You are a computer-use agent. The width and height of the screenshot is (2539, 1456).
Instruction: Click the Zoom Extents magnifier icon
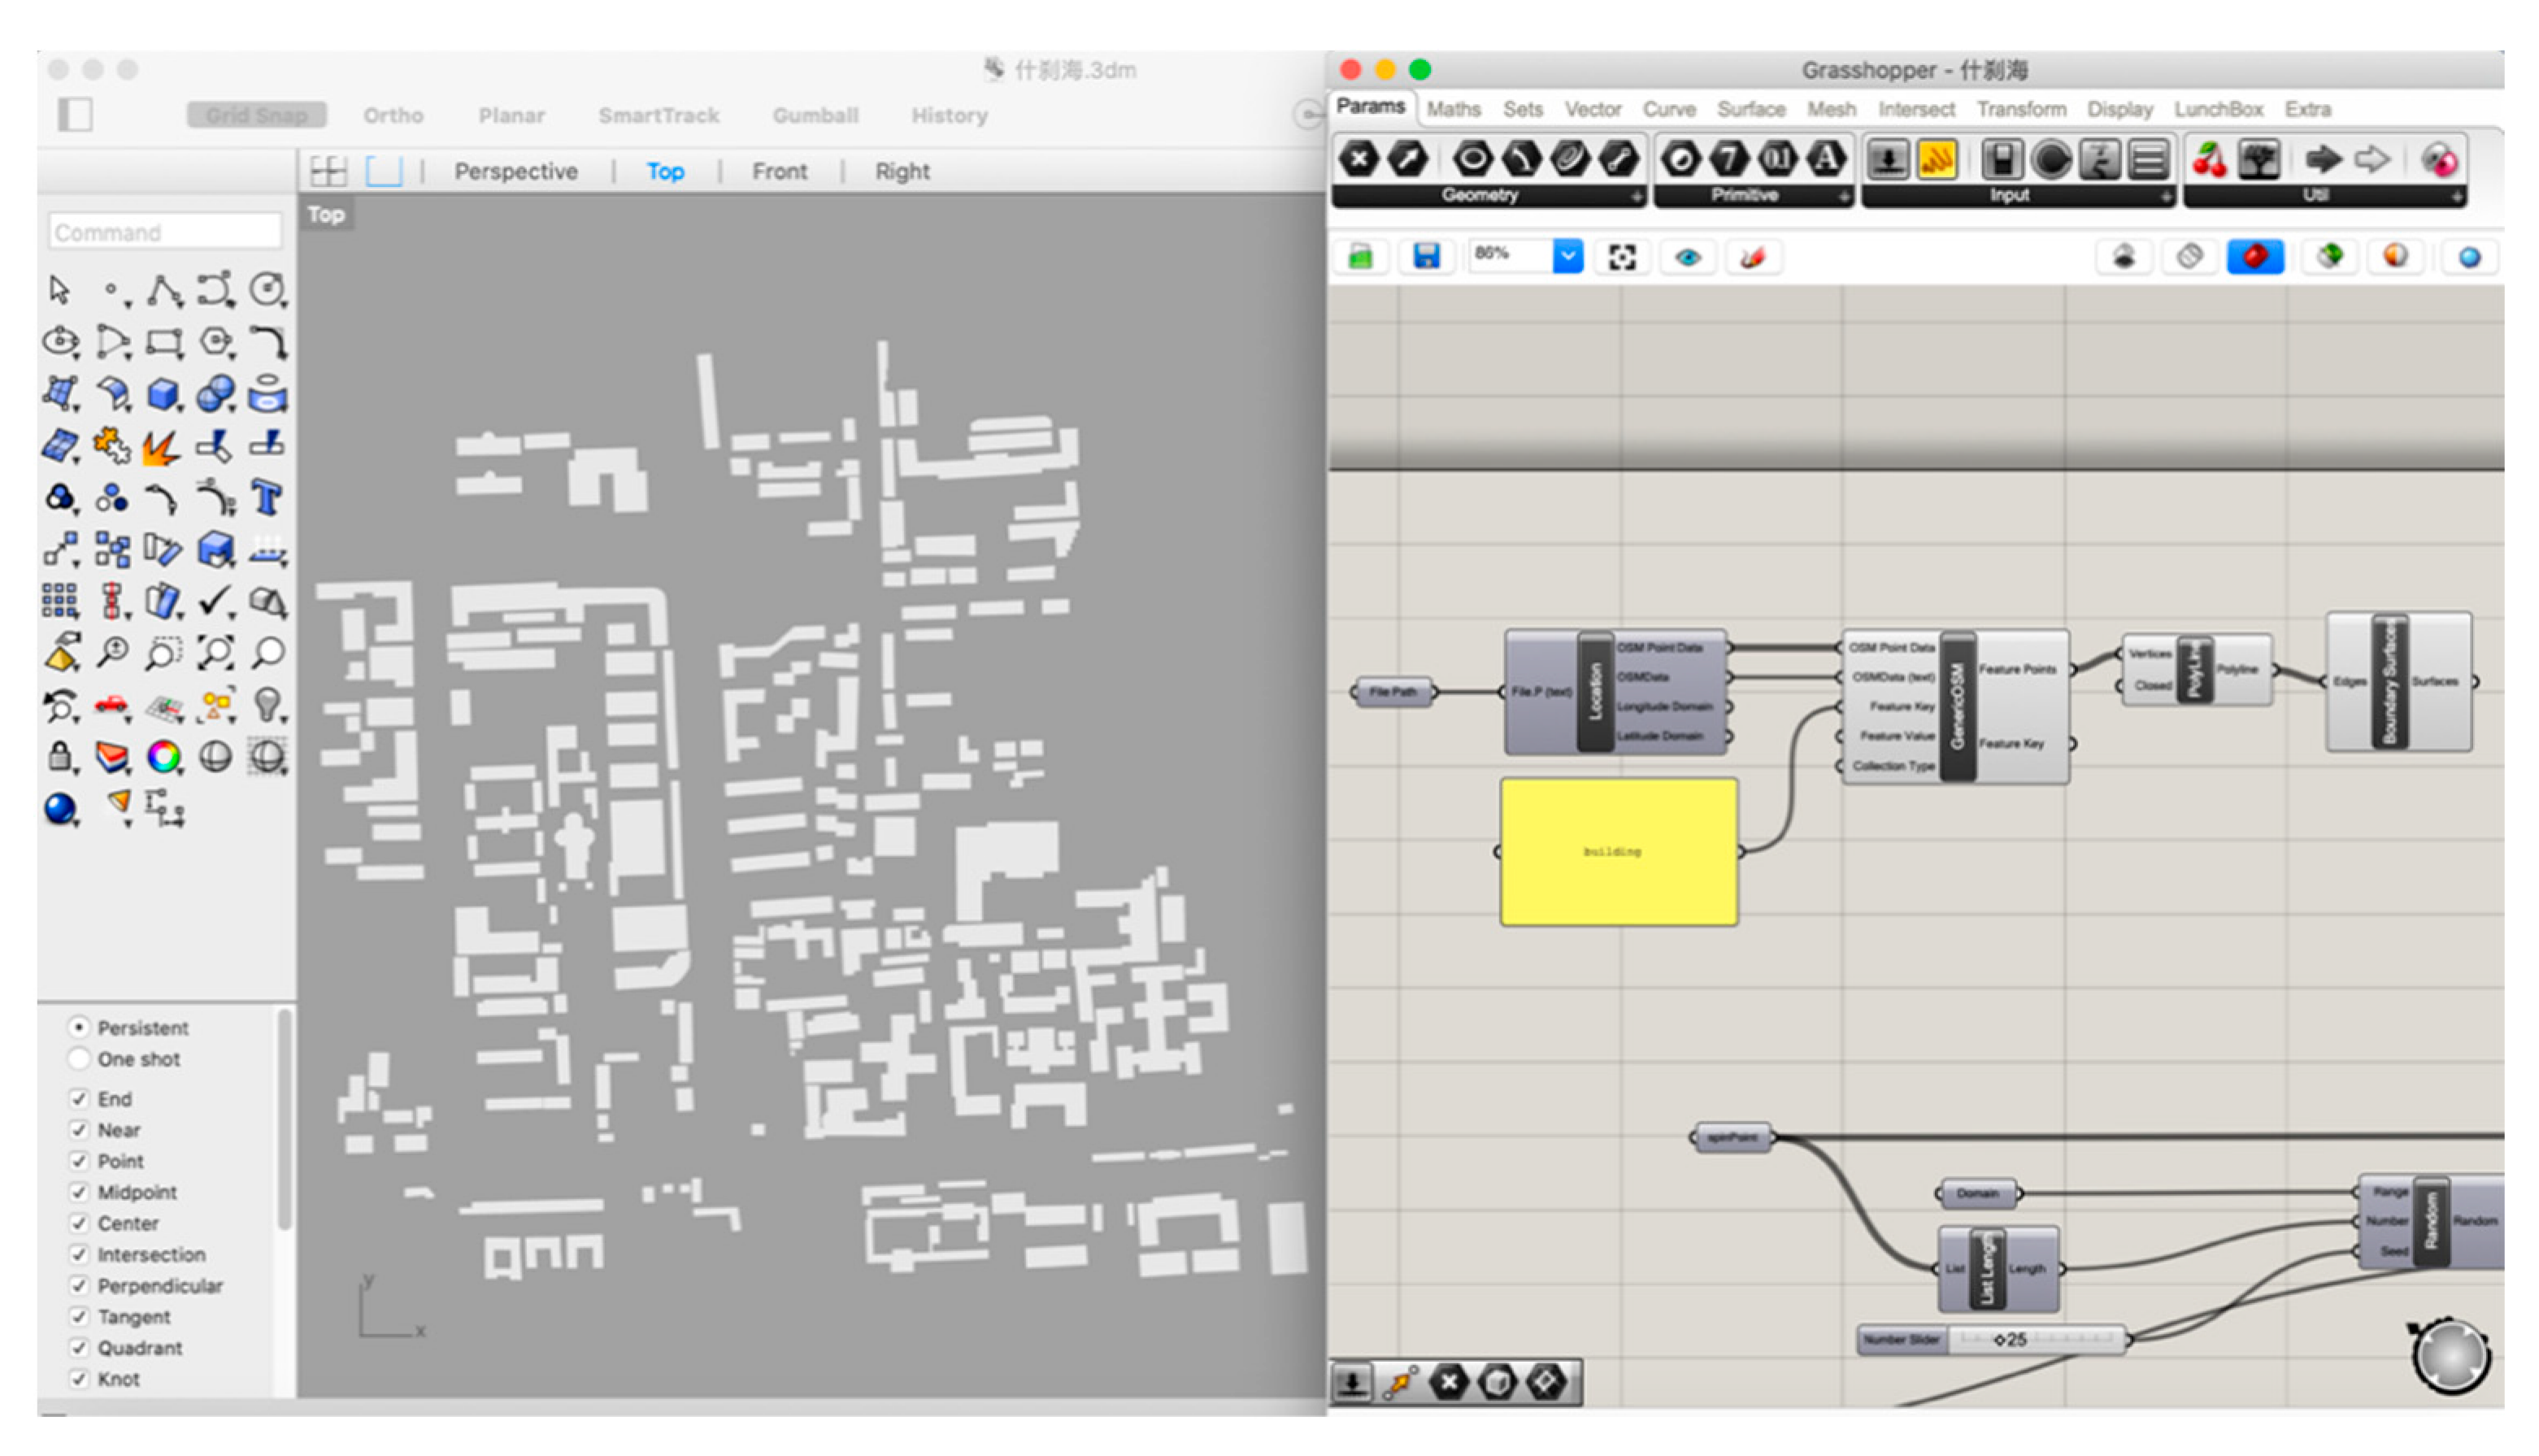click(215, 653)
